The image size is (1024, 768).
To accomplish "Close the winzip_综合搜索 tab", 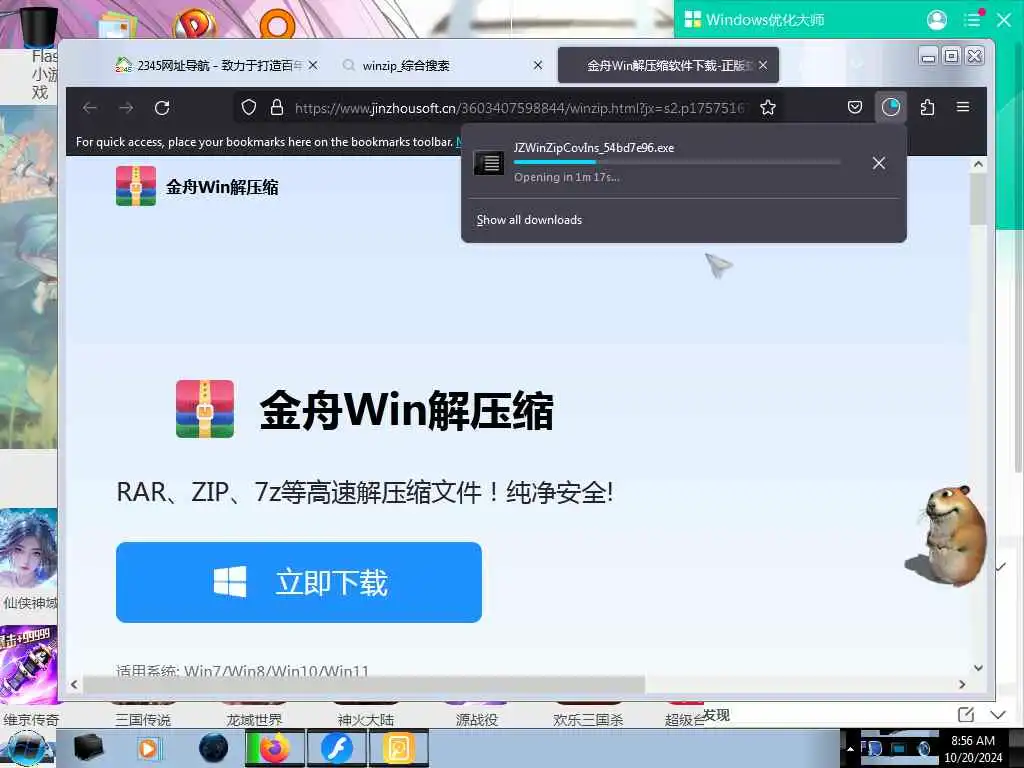I will [537, 65].
